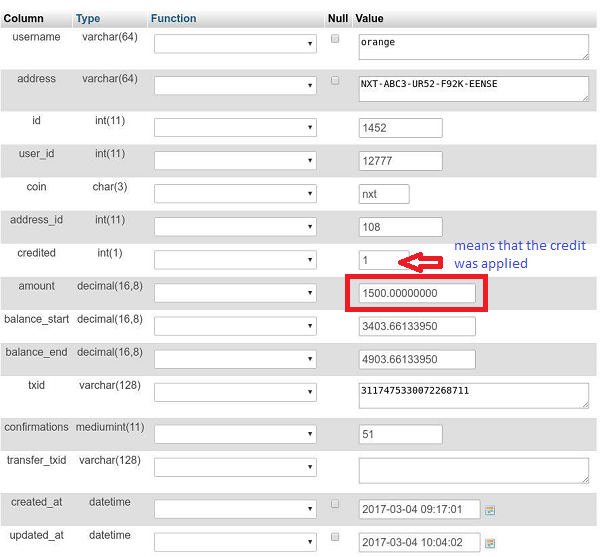Toggle Null checkbox for username row
This screenshot has width=600, height=557.
[335, 38]
